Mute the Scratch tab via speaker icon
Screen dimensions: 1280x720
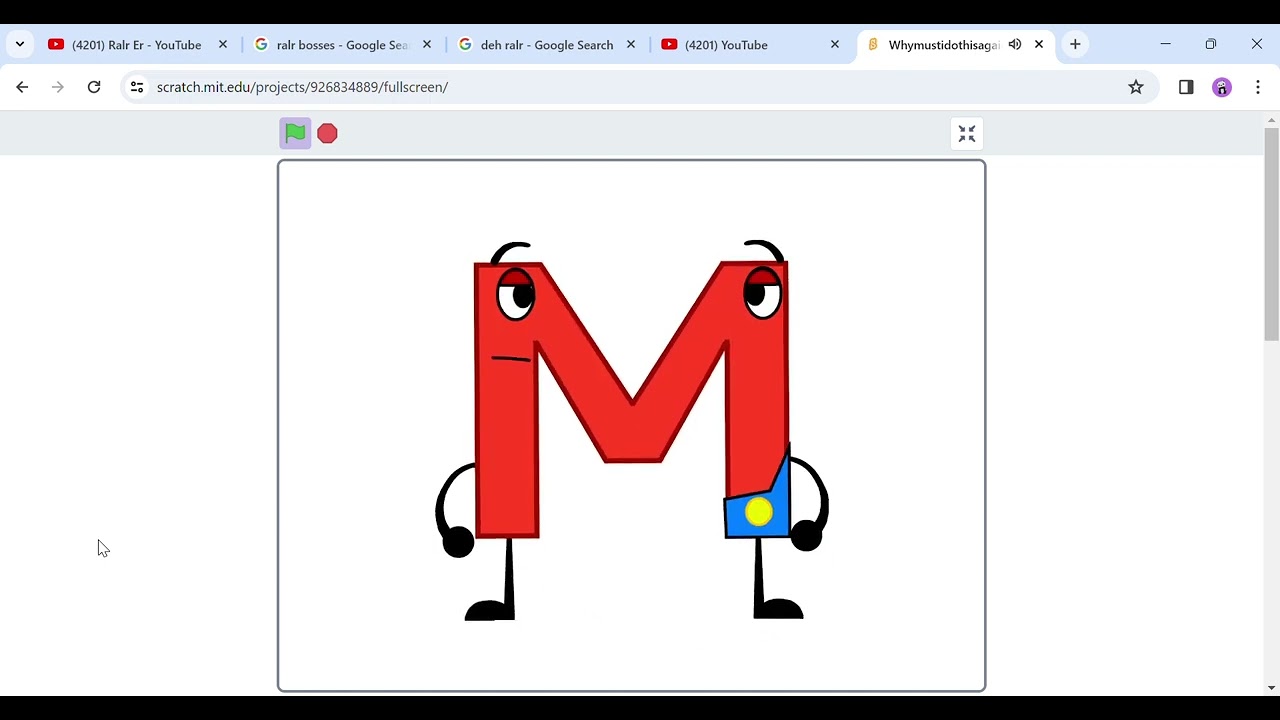1015,45
